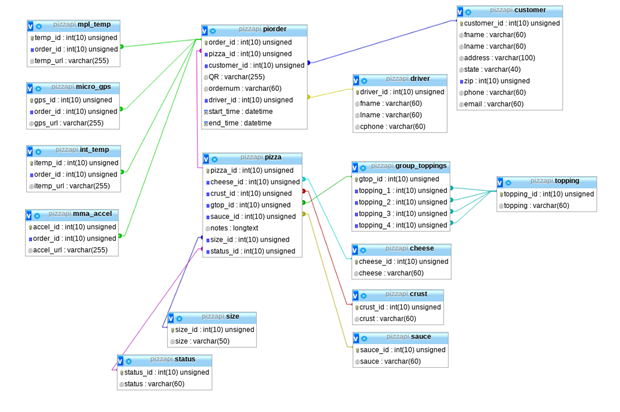
Task: Click the email : varchar(60) column
Action: tap(491, 104)
